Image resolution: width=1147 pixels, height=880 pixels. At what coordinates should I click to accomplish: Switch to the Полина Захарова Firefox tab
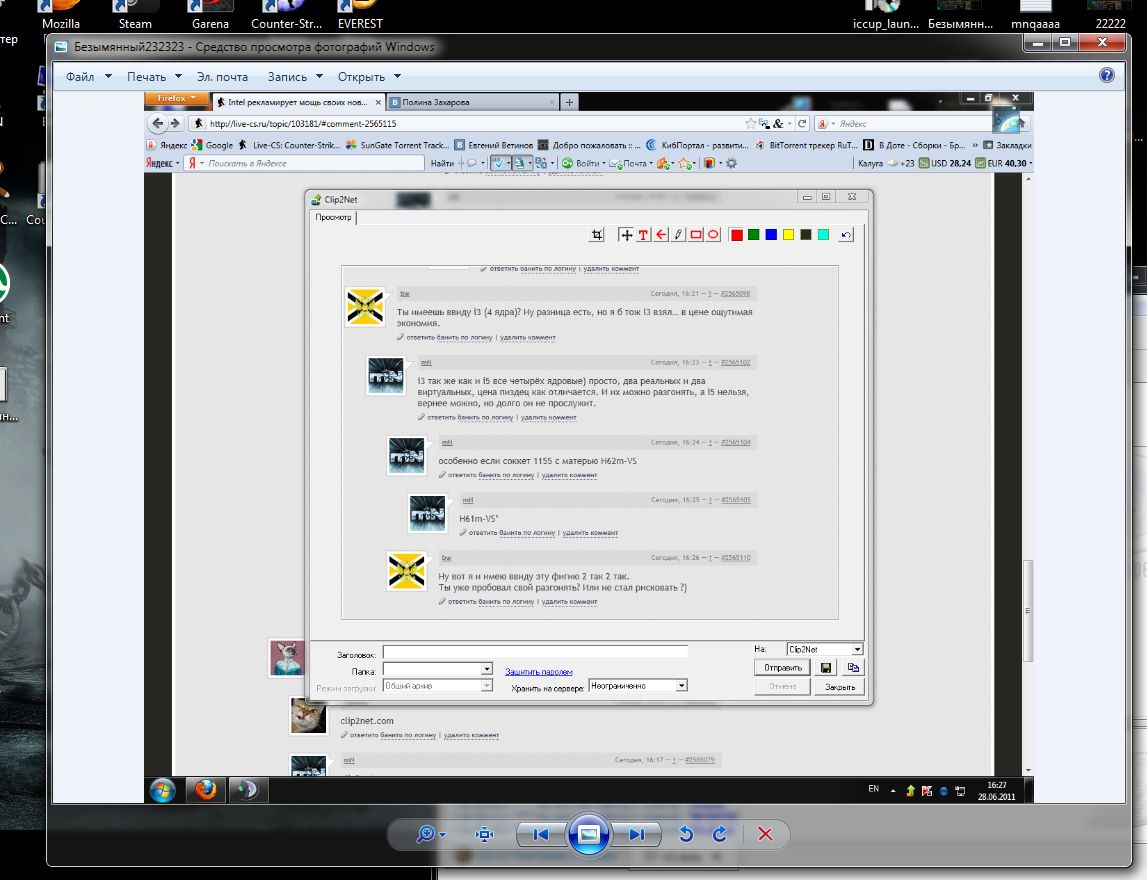473,102
